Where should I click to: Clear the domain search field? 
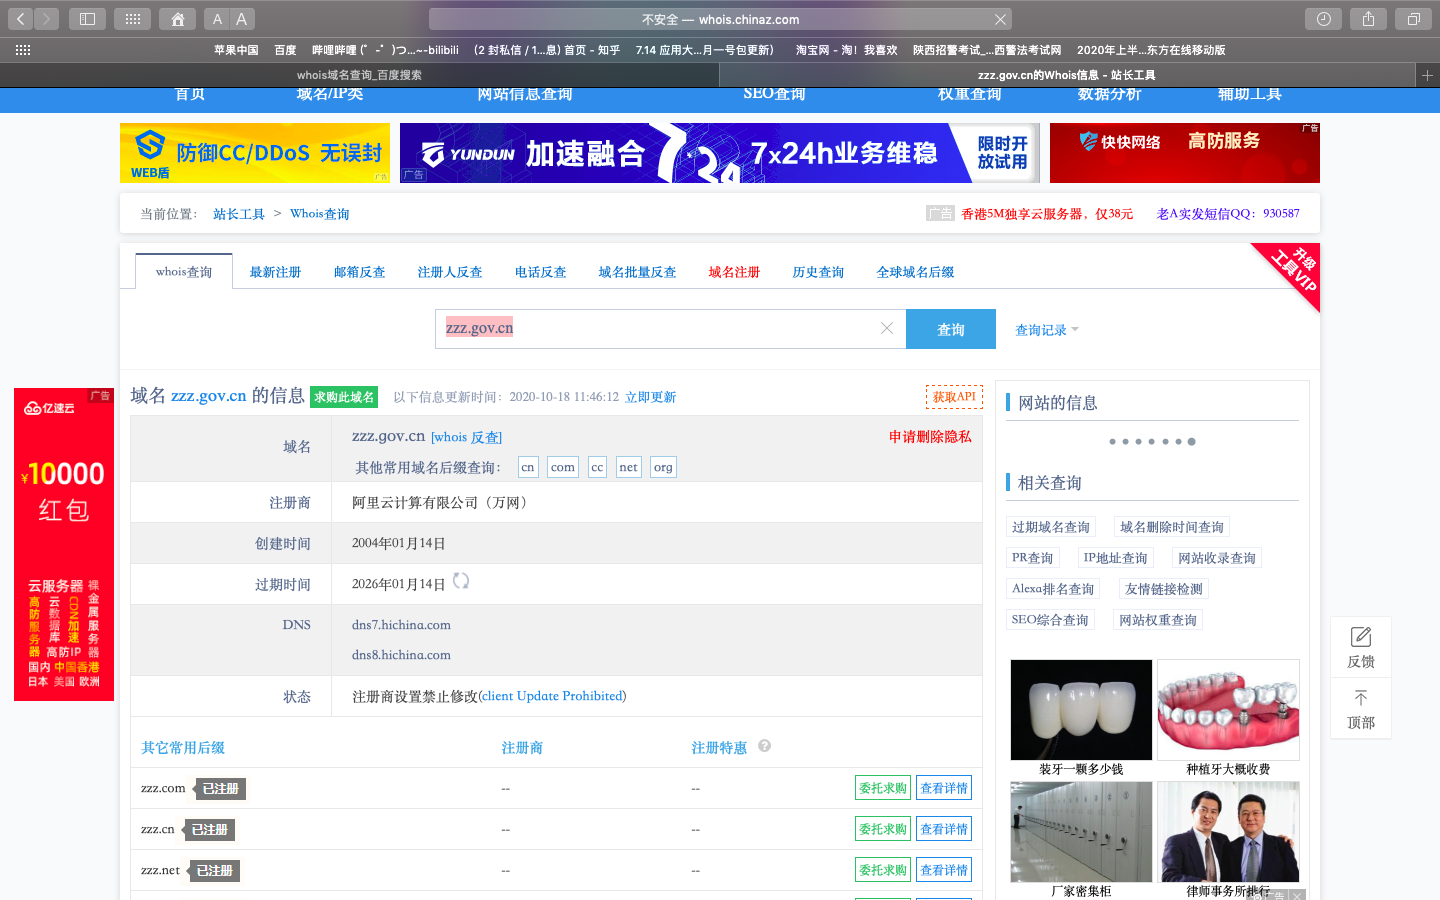(x=886, y=328)
